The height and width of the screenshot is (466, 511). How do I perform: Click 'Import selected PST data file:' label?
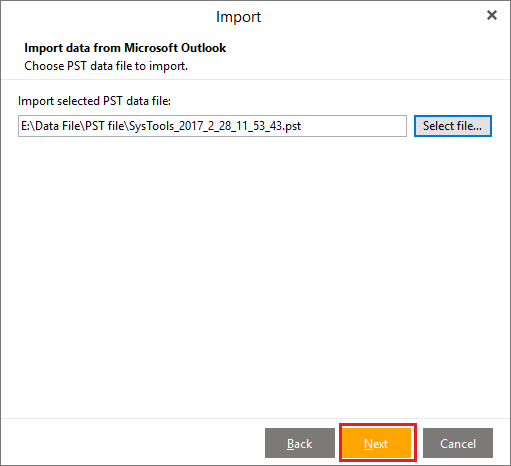click(x=94, y=101)
